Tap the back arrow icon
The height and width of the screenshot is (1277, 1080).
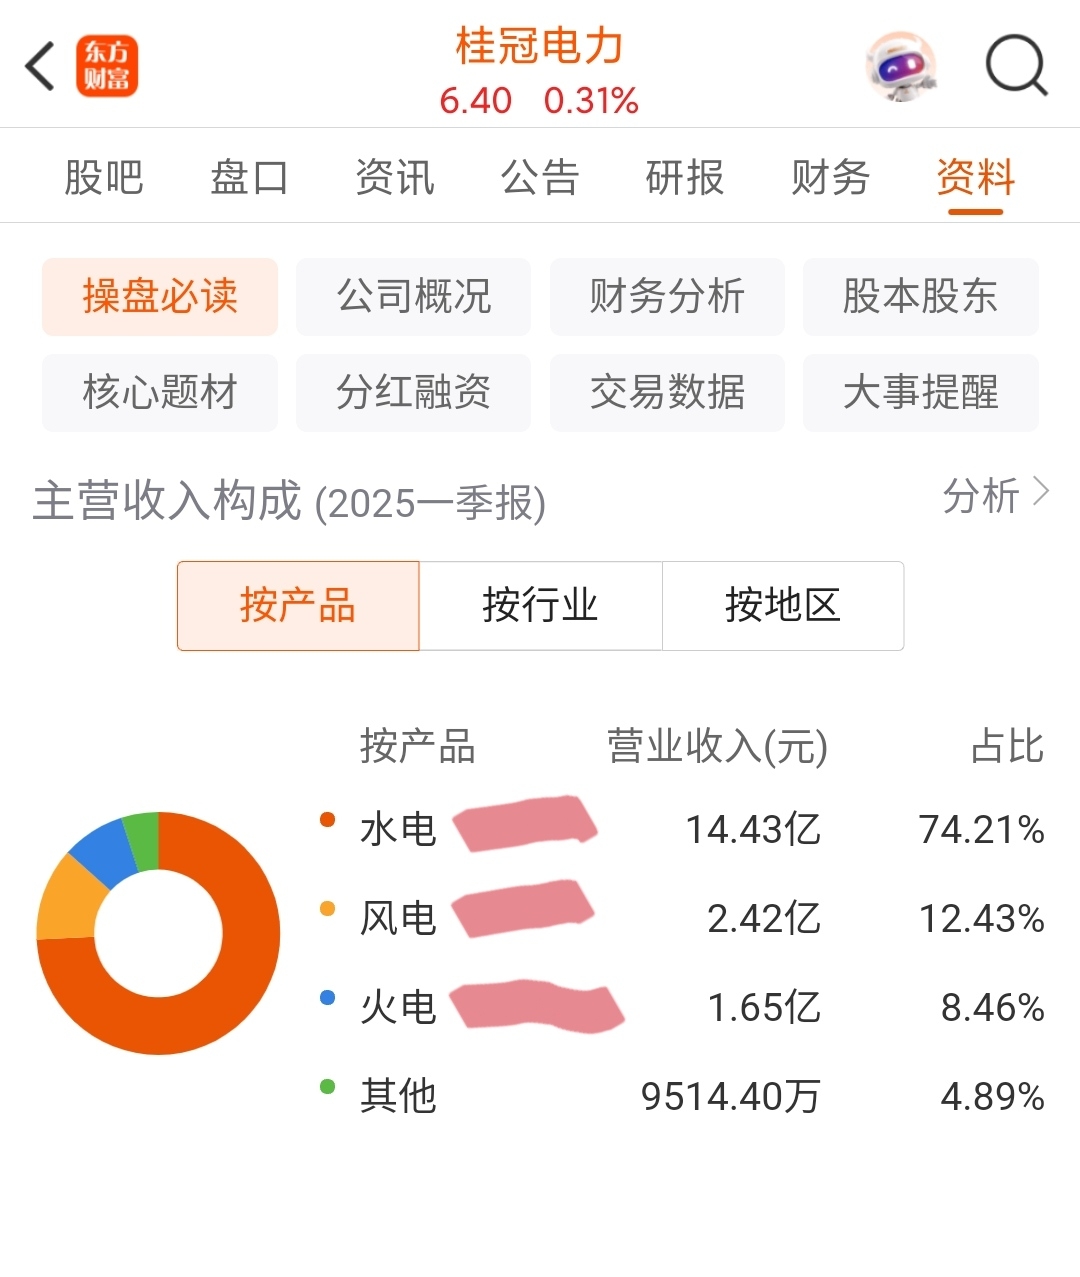point(40,67)
